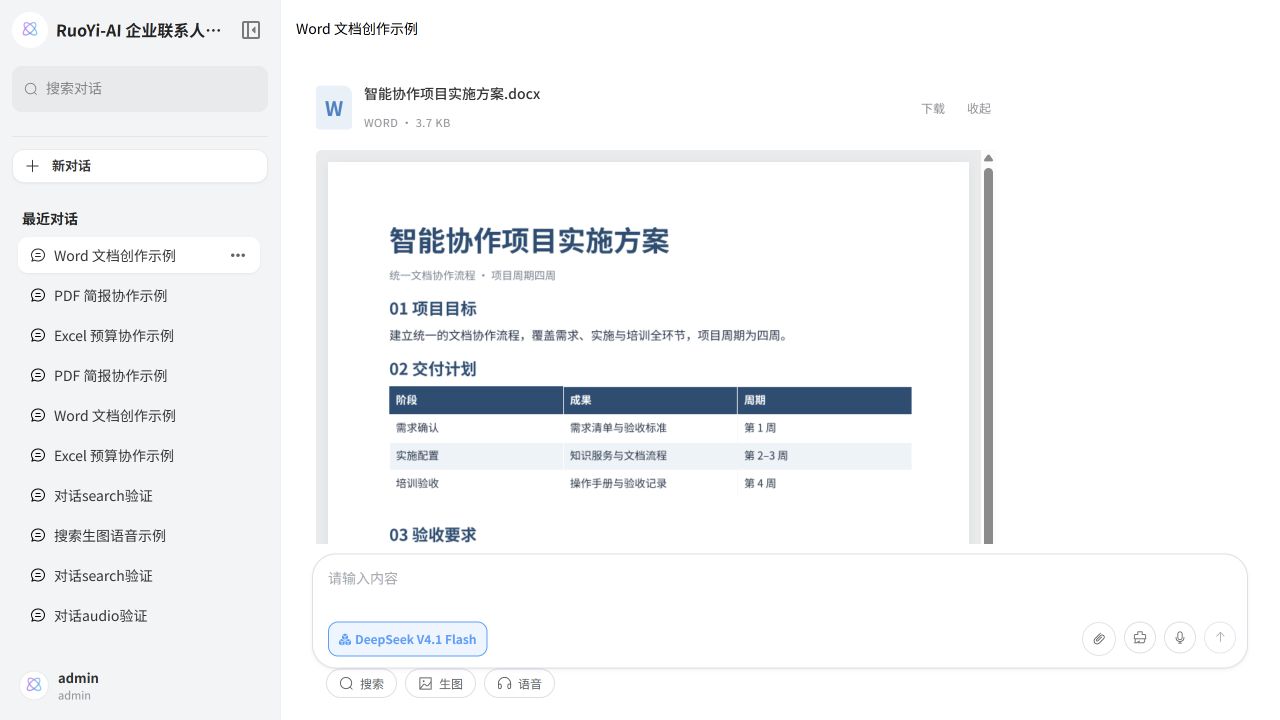This screenshot has width=1280, height=720.
Task: Download the 智能协作项目实施方案.docx file
Action: coord(933,108)
